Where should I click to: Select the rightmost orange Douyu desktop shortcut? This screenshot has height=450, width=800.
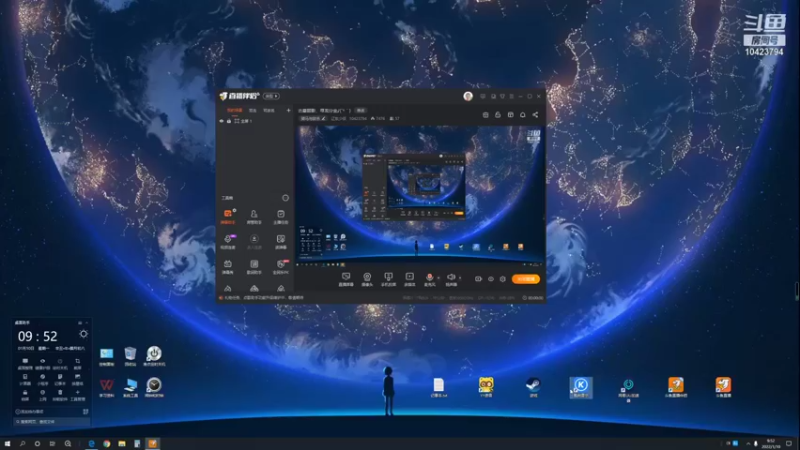tap(723, 385)
